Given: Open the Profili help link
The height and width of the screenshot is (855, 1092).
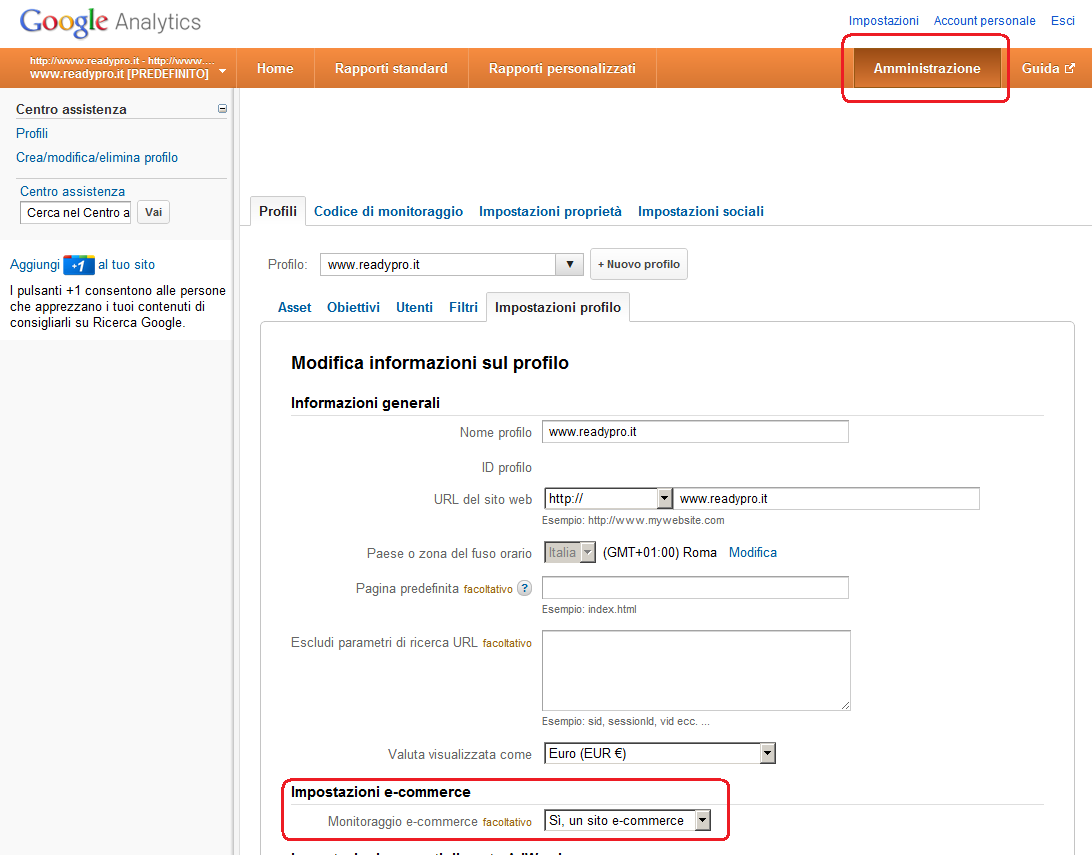Looking at the screenshot, I should point(32,133).
